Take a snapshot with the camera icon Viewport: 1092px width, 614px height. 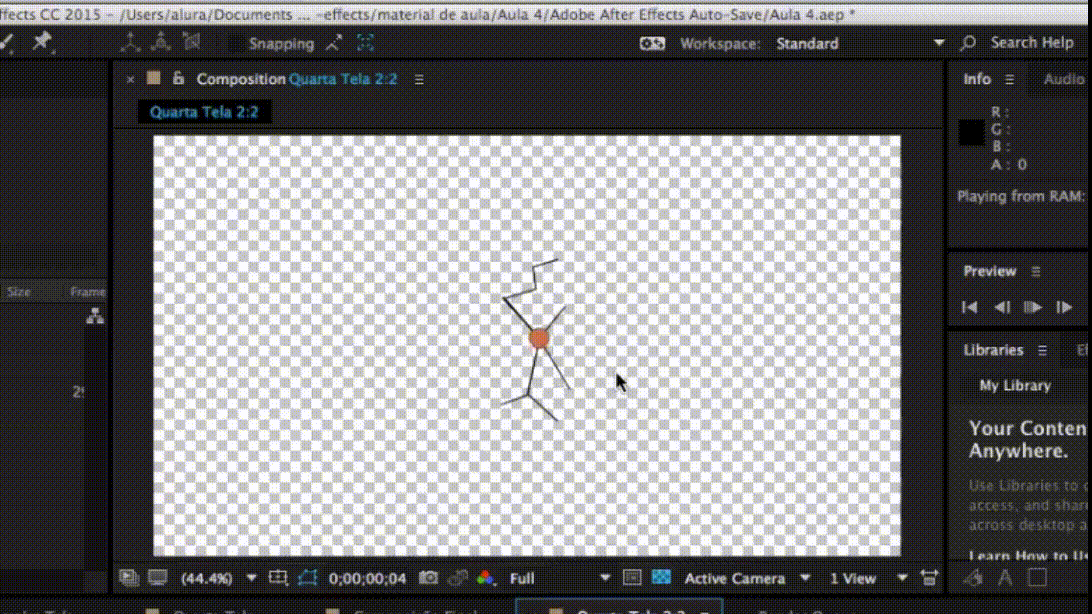click(x=428, y=578)
